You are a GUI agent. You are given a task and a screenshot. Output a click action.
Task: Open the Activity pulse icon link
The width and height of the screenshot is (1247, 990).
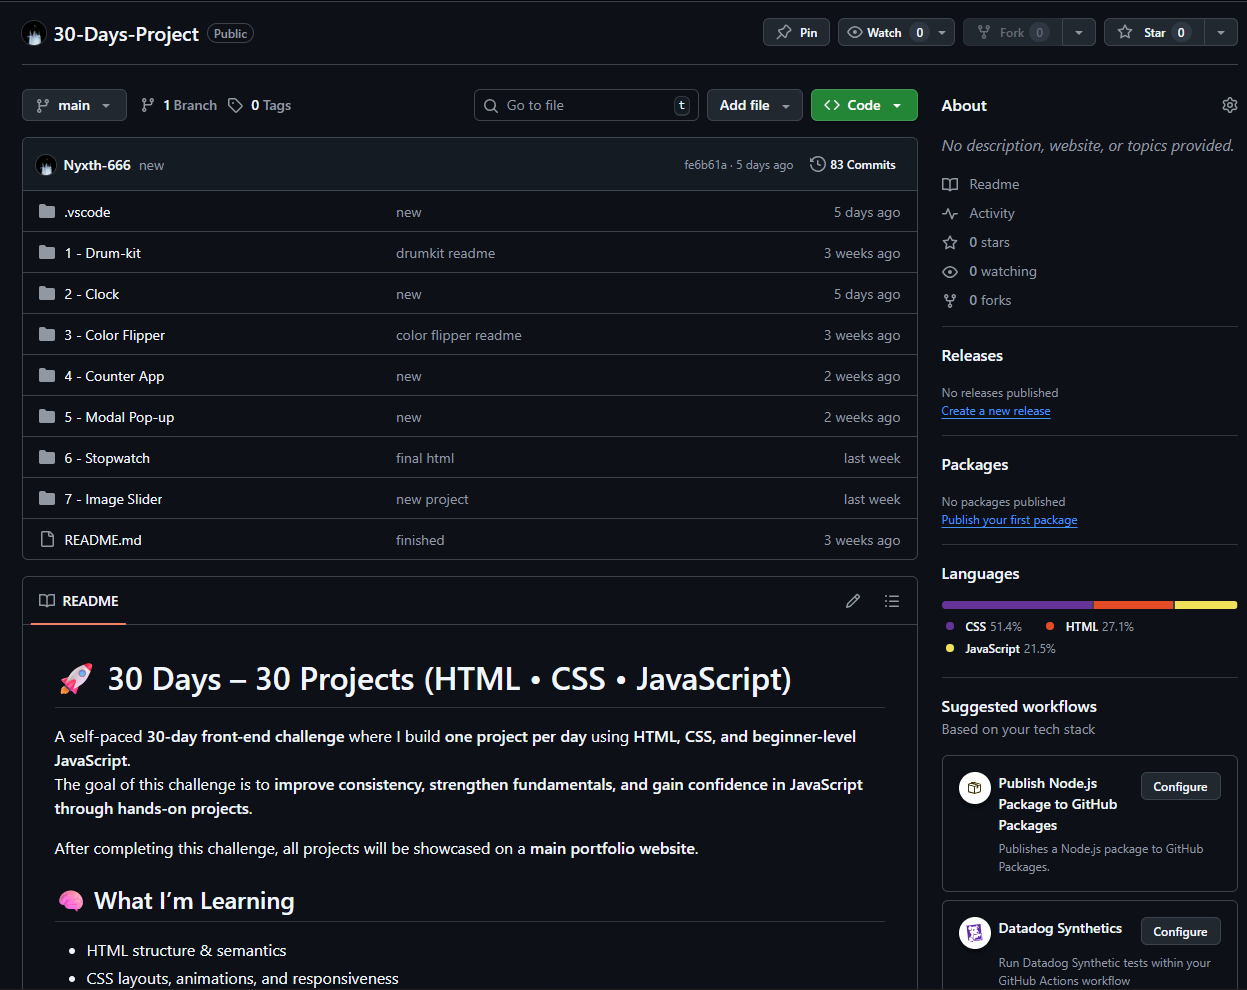(950, 214)
